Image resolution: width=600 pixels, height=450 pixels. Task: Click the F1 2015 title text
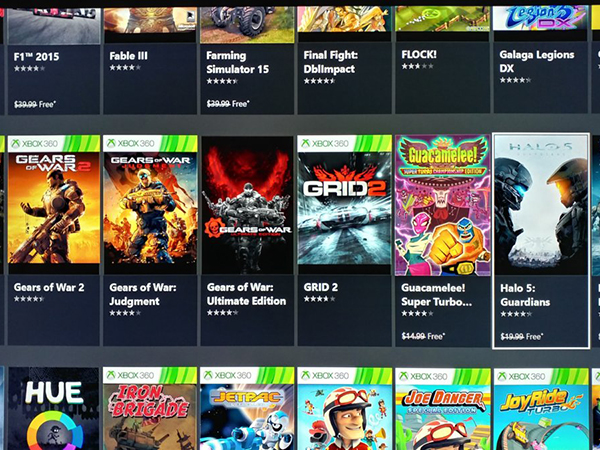pos(36,57)
